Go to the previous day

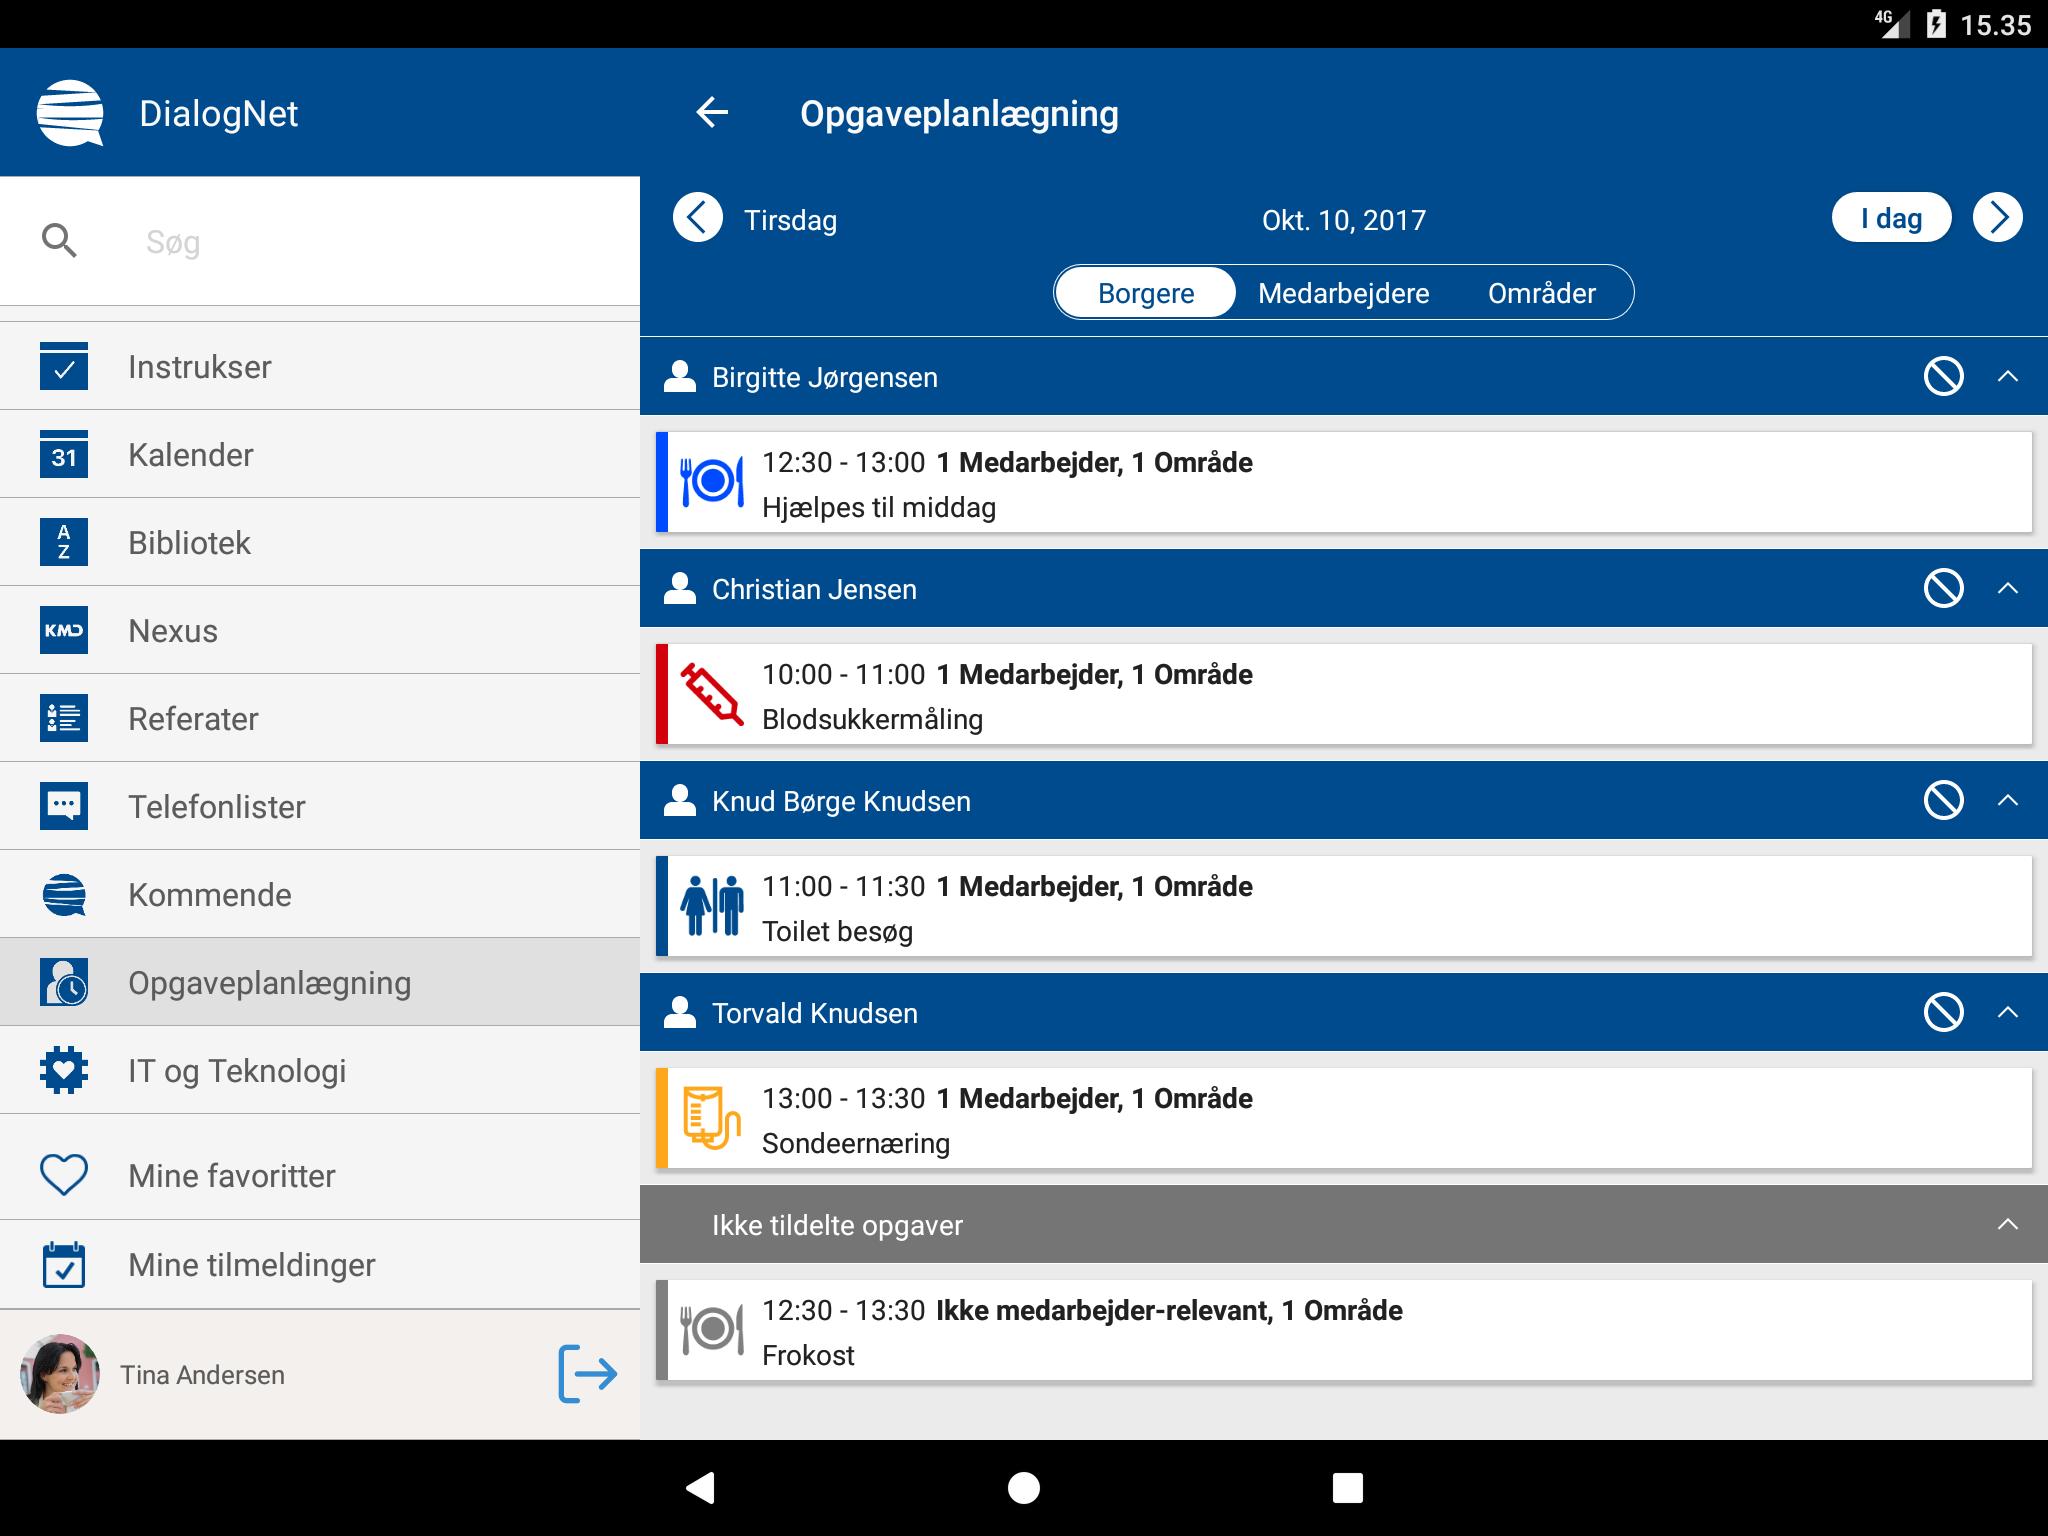698,218
